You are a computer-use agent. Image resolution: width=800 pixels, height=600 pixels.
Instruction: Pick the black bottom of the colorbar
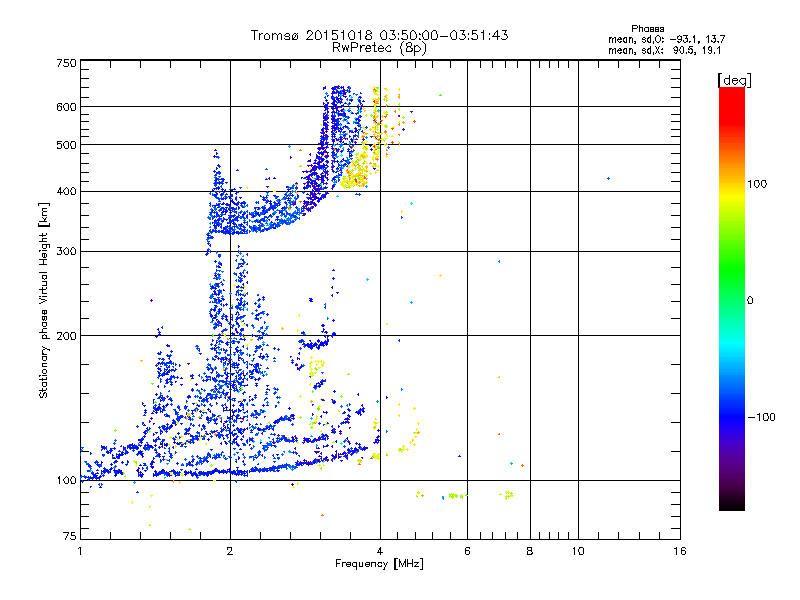[x=732, y=503]
